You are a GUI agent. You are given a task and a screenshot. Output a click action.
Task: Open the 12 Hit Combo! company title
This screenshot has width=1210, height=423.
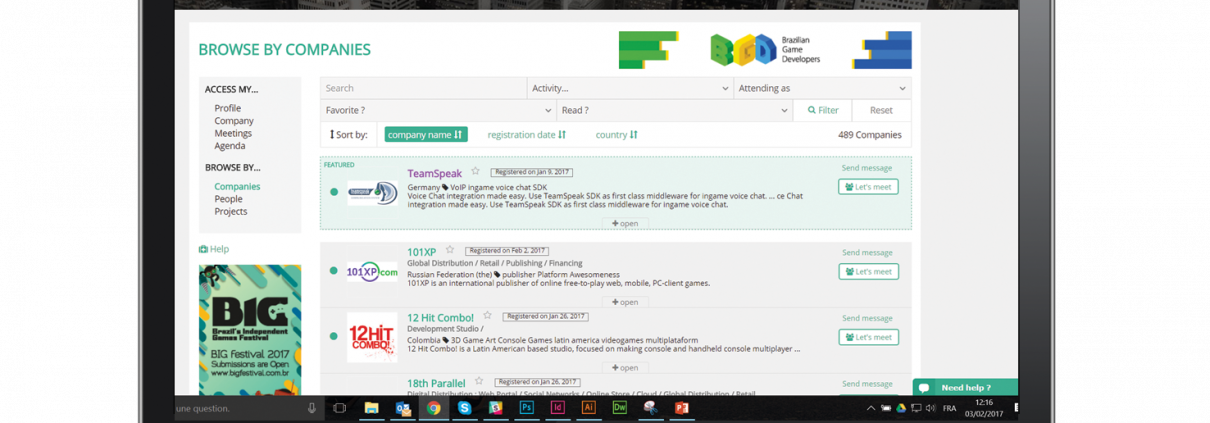(440, 318)
